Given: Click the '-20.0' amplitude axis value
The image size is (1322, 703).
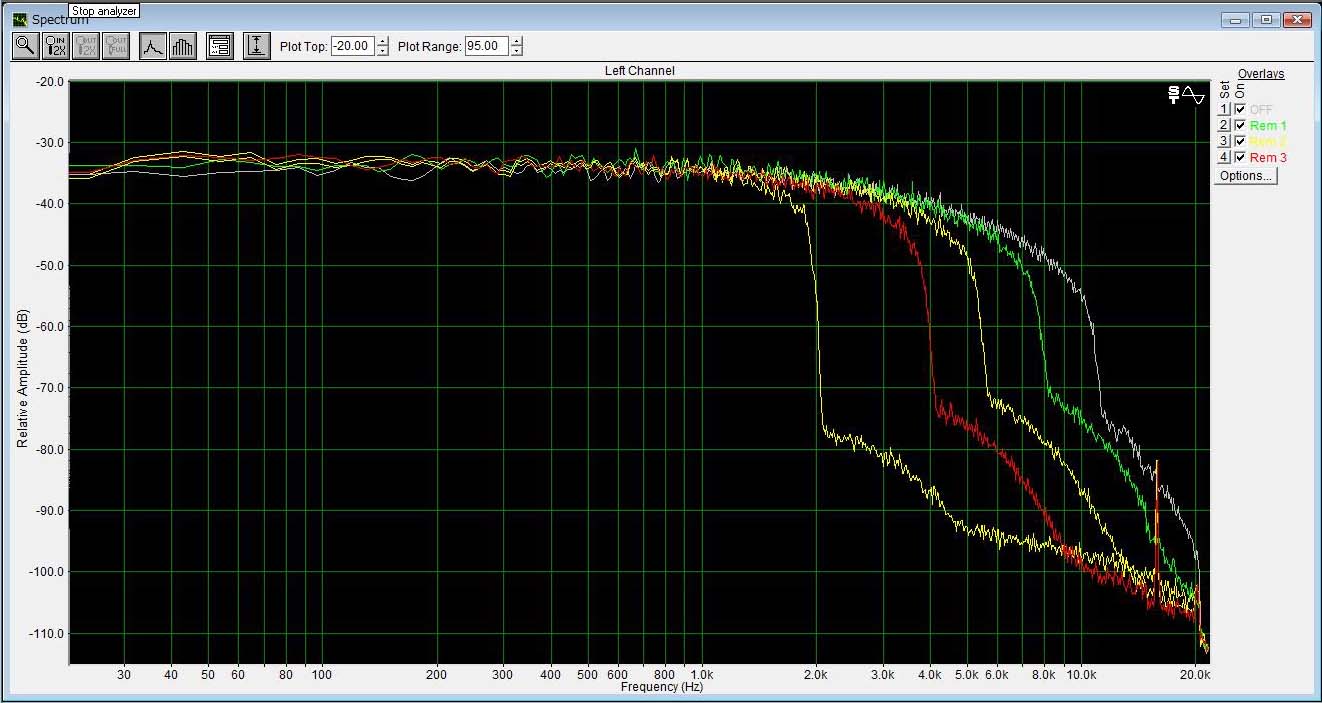Looking at the screenshot, I should coord(50,81).
